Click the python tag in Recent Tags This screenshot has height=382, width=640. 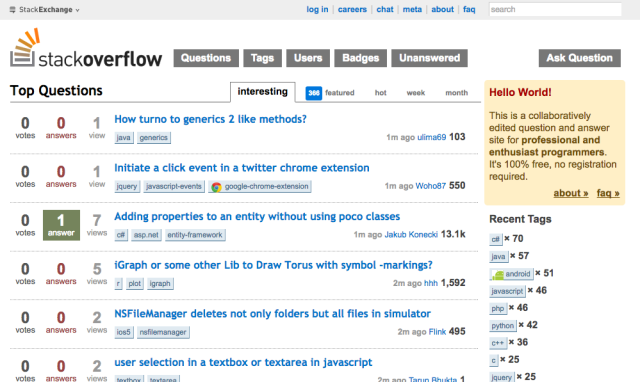click(x=503, y=326)
